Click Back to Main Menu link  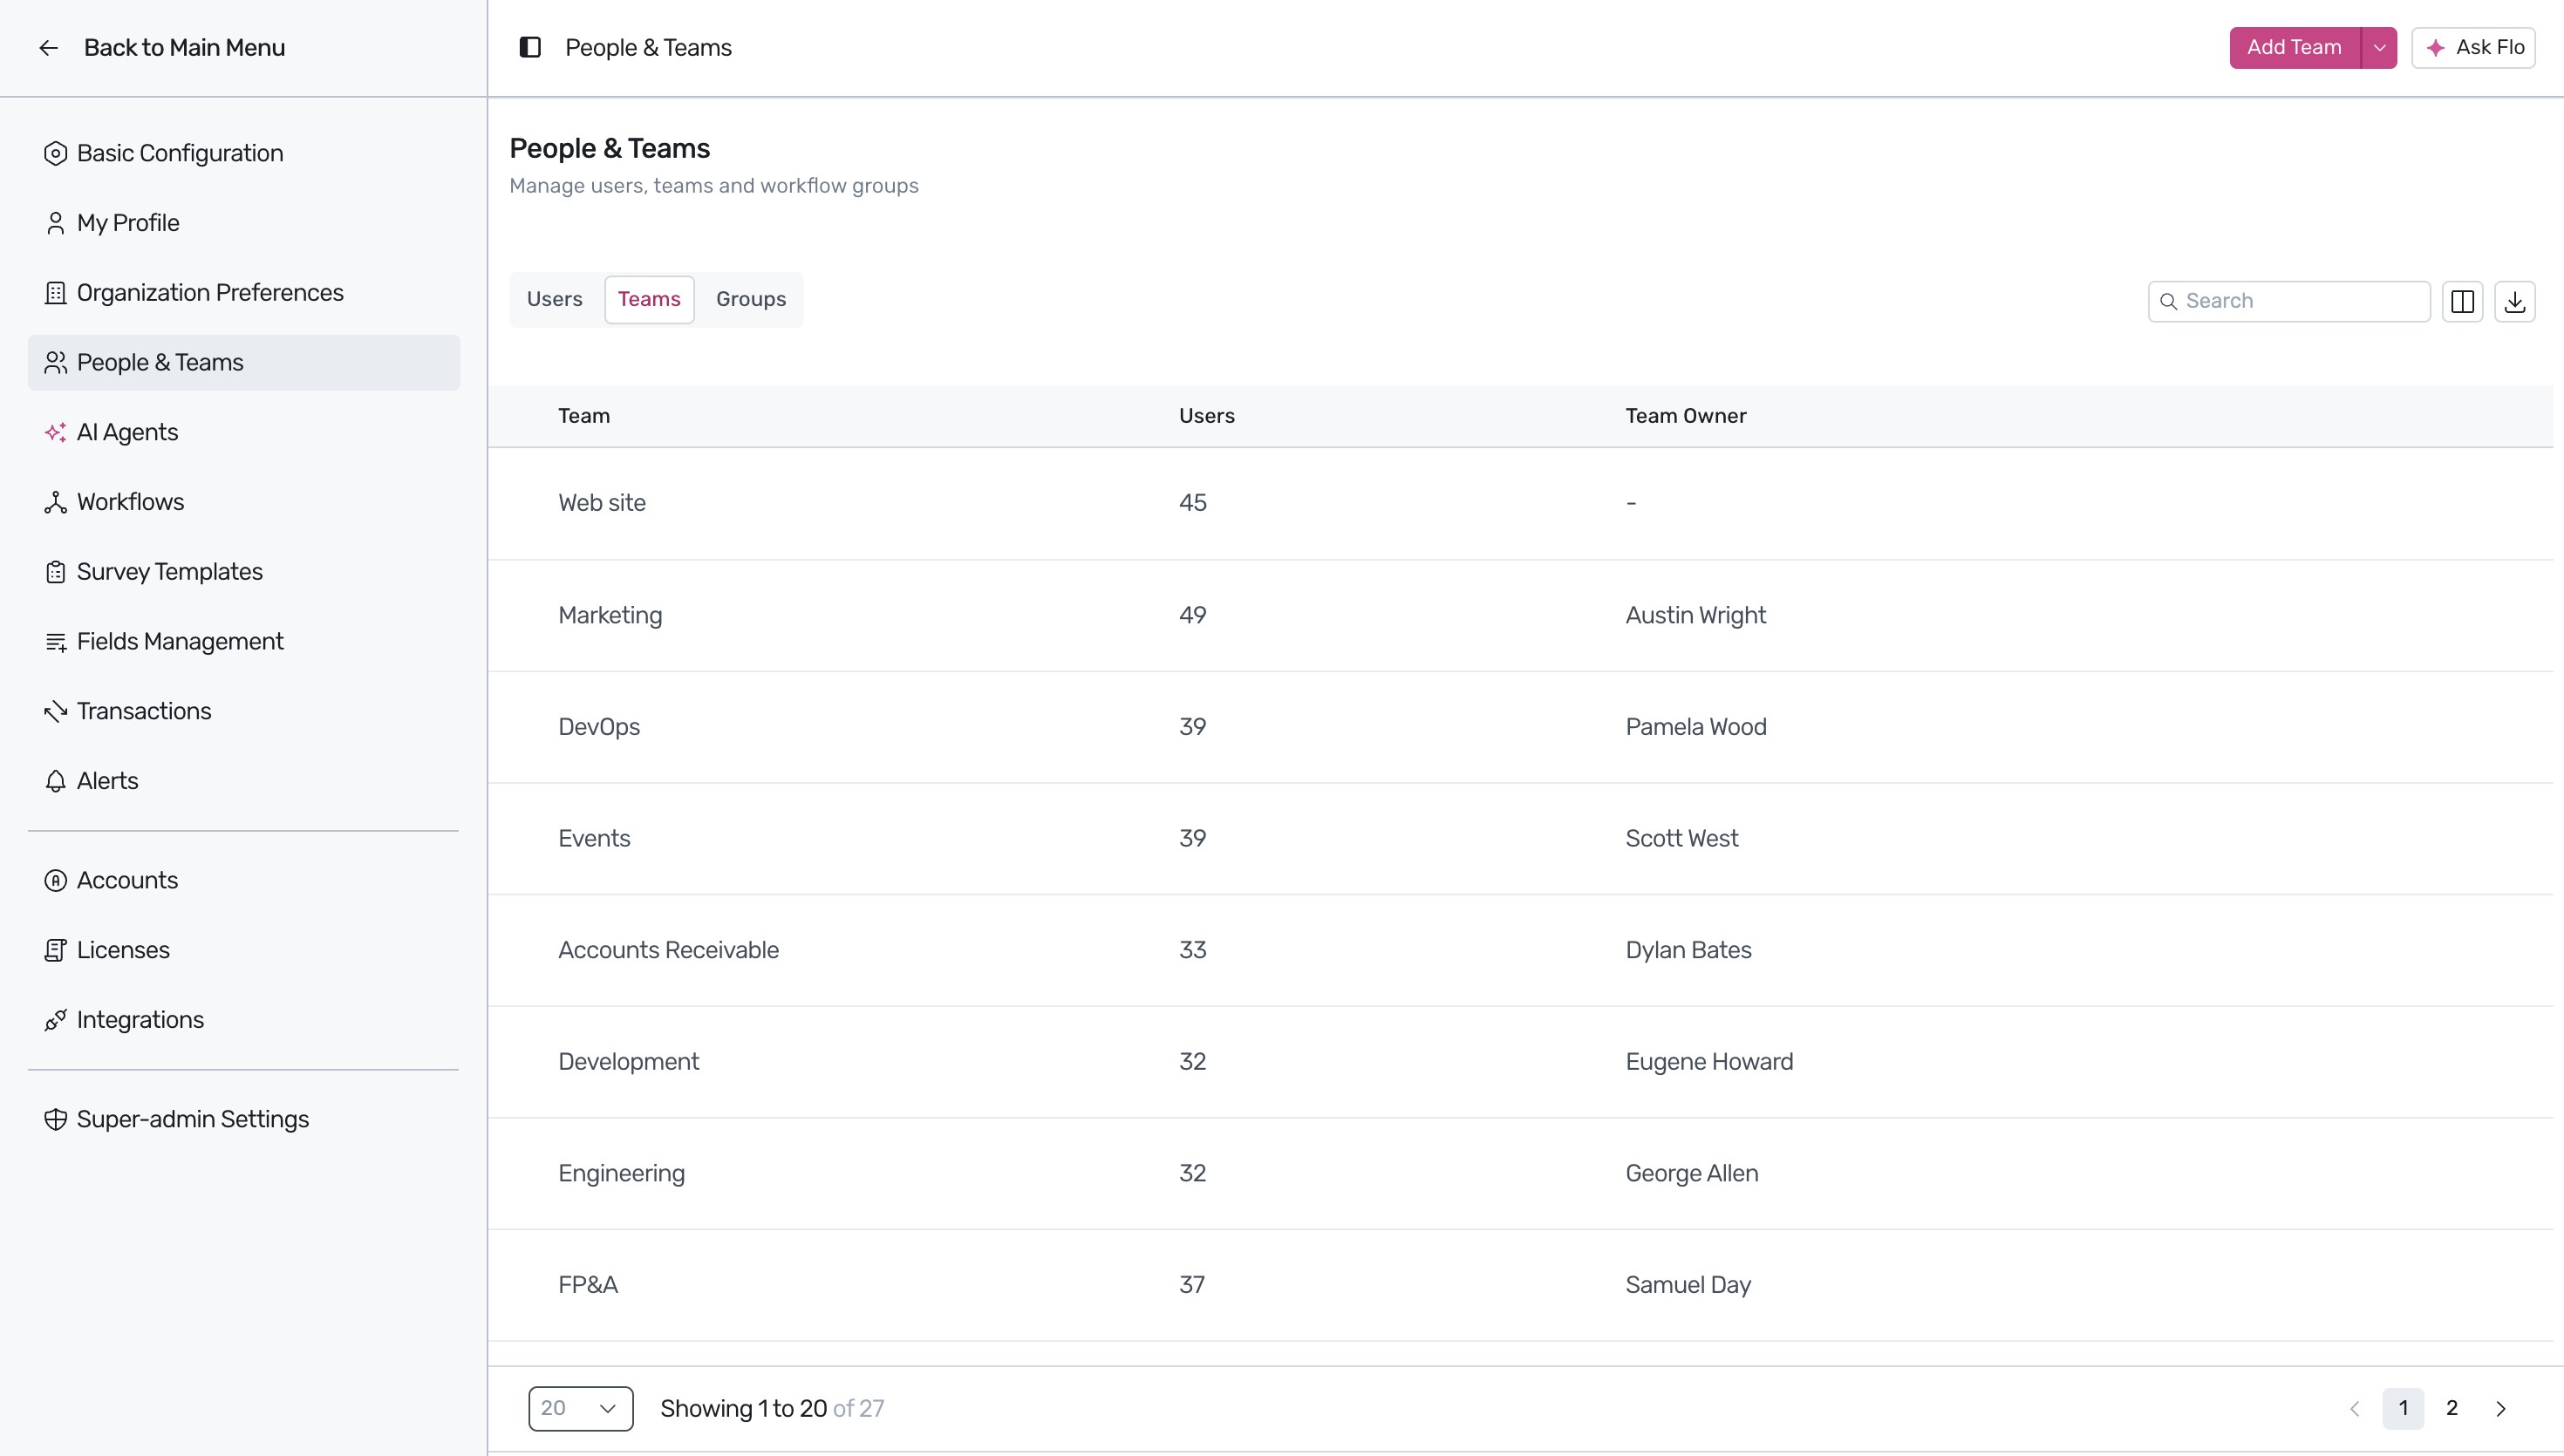[x=184, y=48]
